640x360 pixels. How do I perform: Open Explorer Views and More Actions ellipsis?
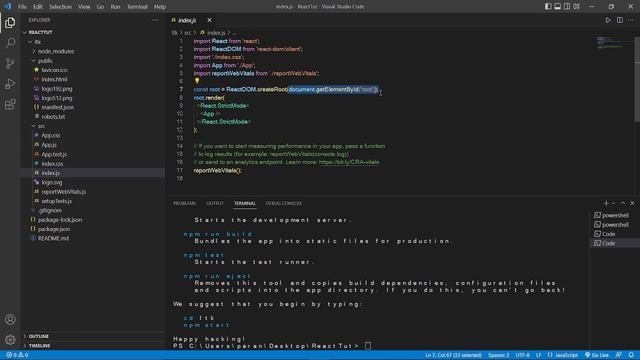[155, 20]
